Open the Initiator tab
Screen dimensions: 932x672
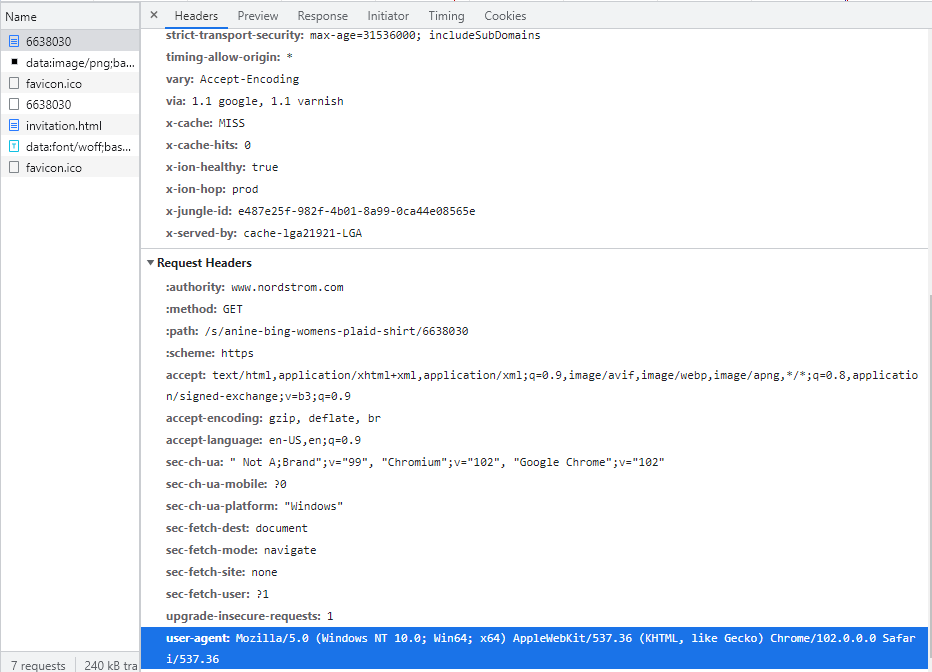388,16
